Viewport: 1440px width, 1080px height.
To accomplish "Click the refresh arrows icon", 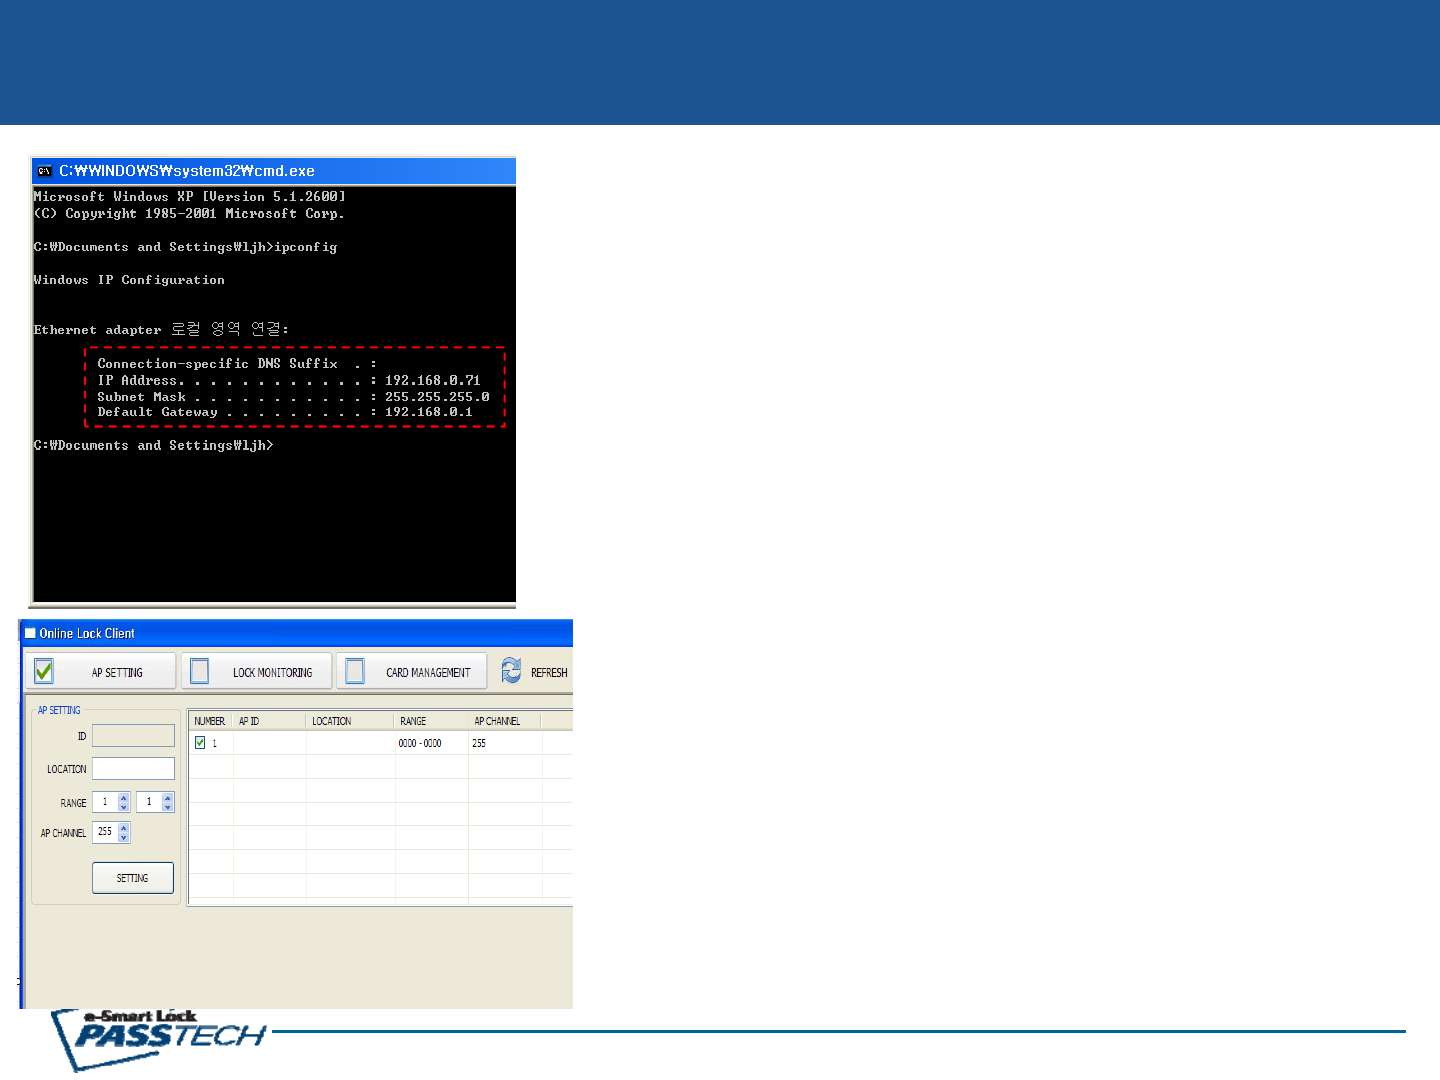I will 511,671.
